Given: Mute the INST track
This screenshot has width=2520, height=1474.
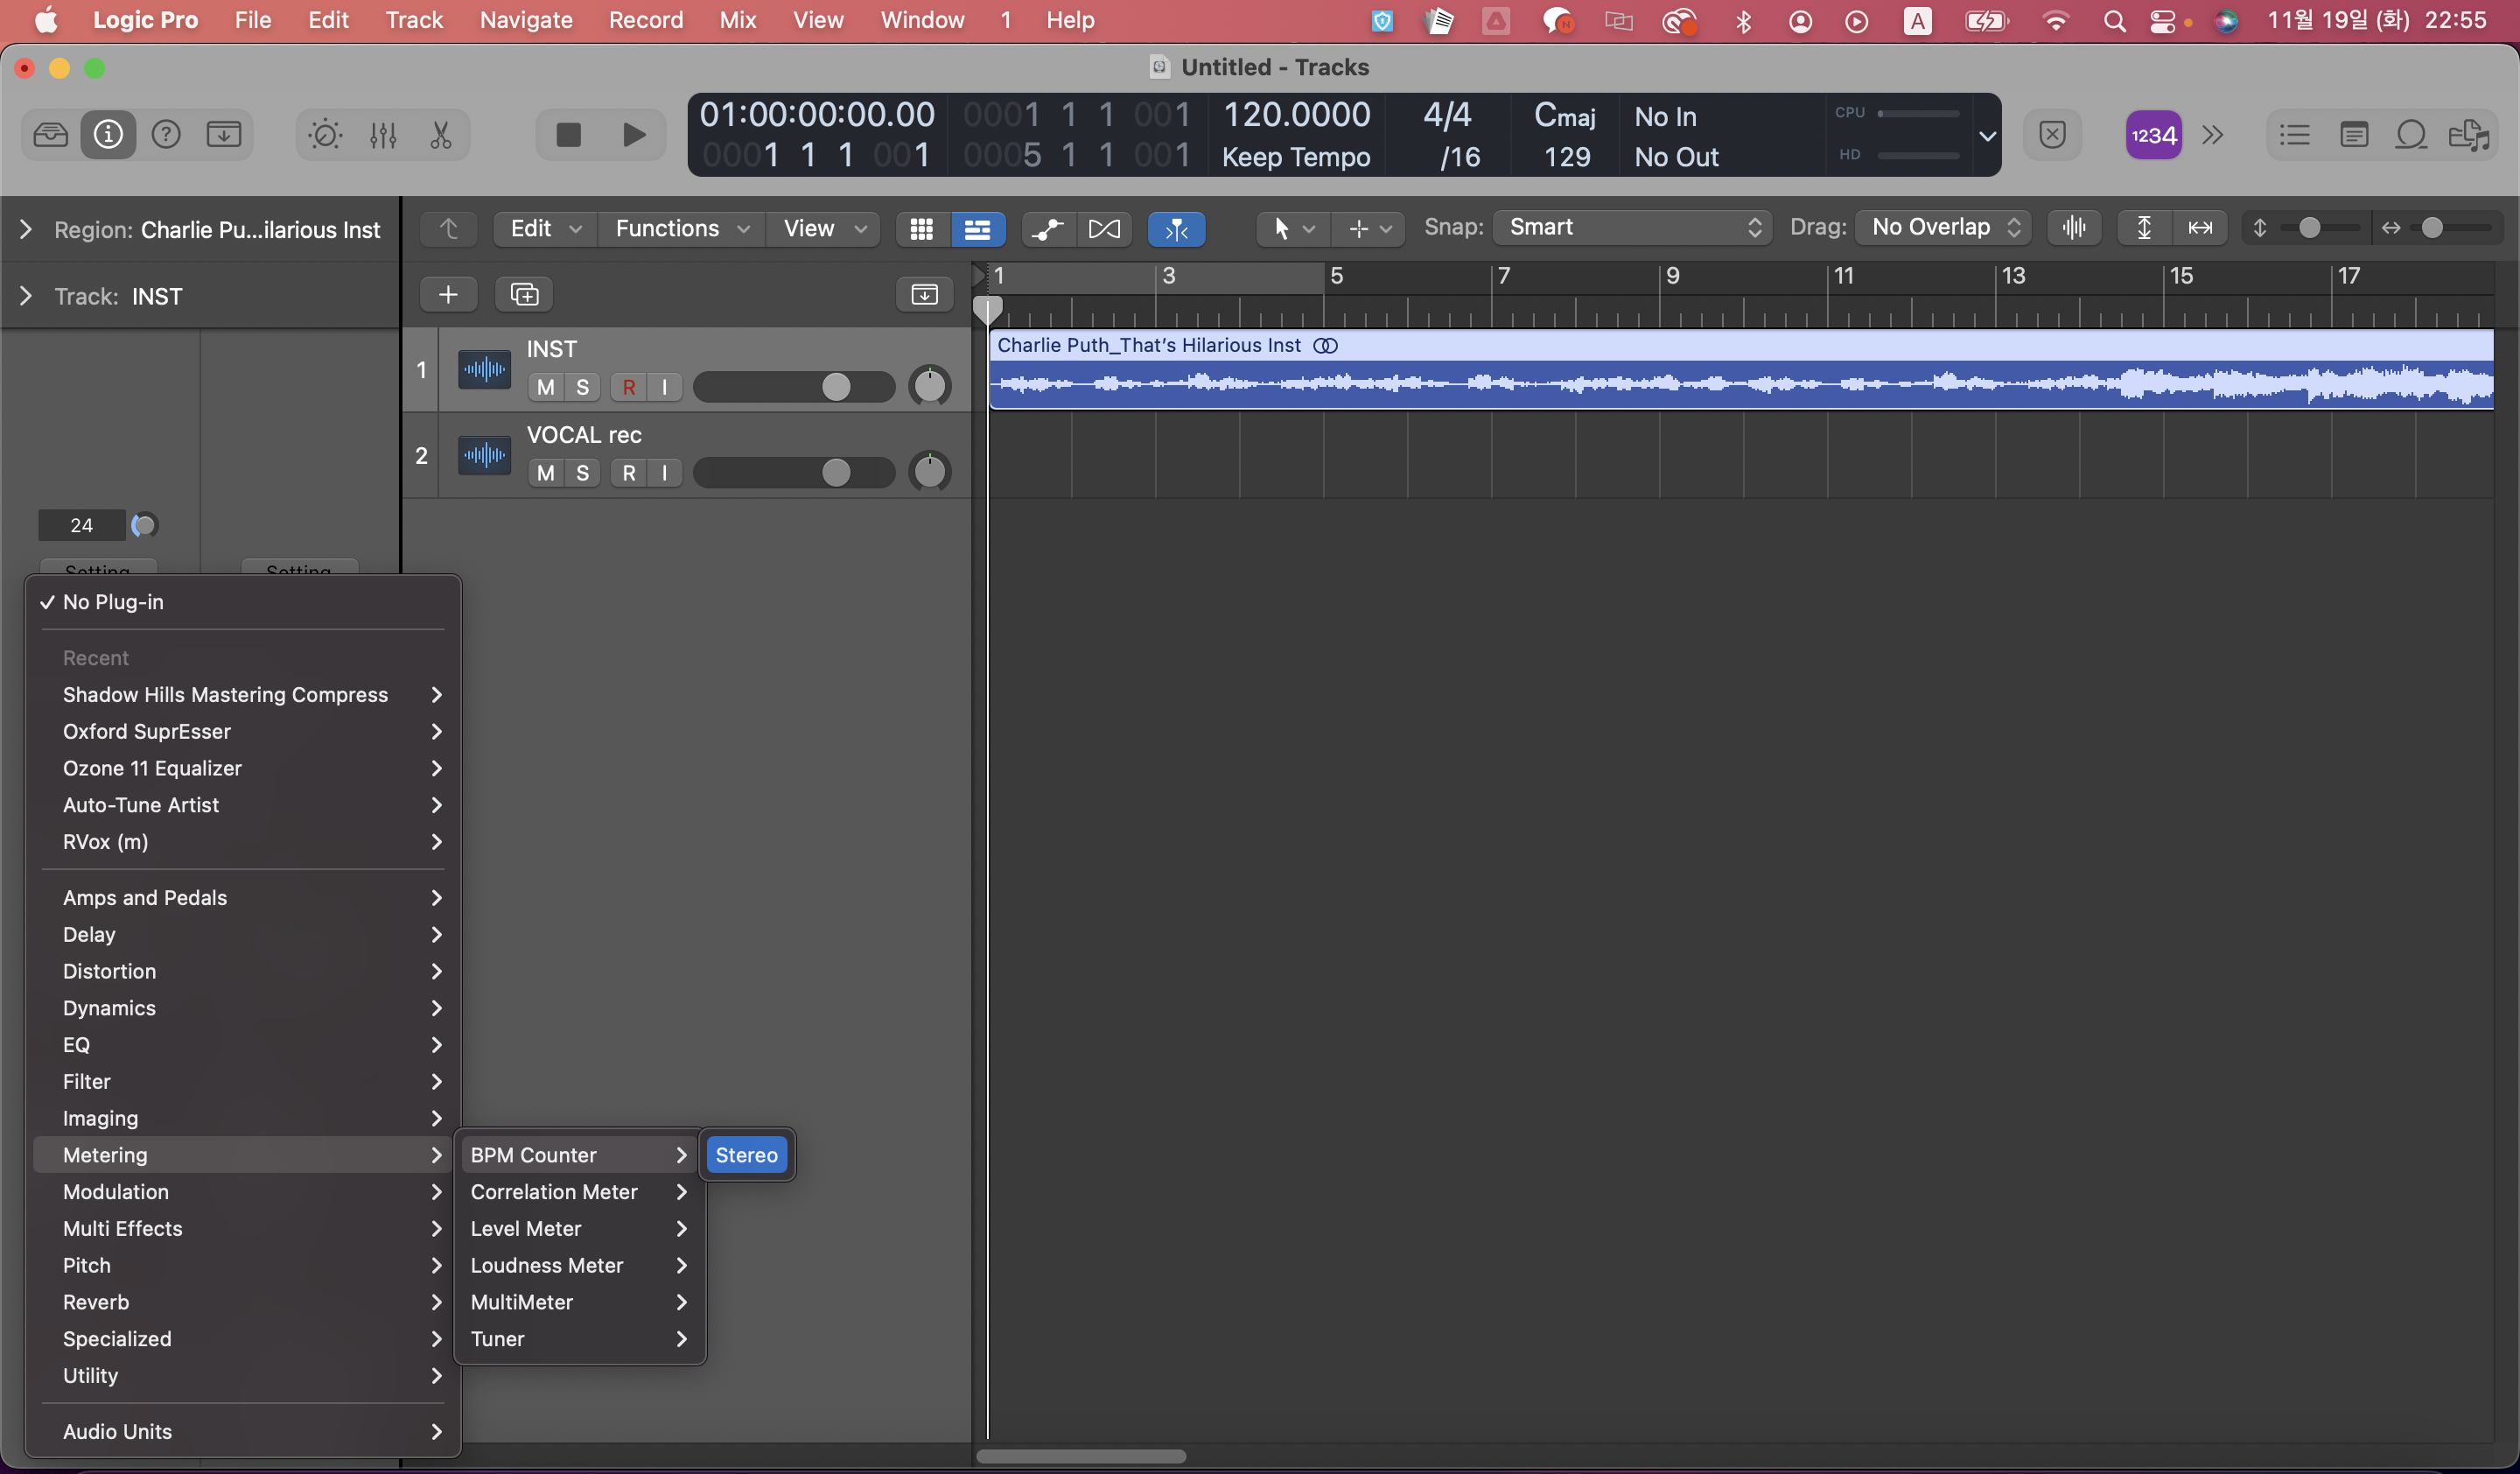Looking at the screenshot, I should [x=545, y=387].
